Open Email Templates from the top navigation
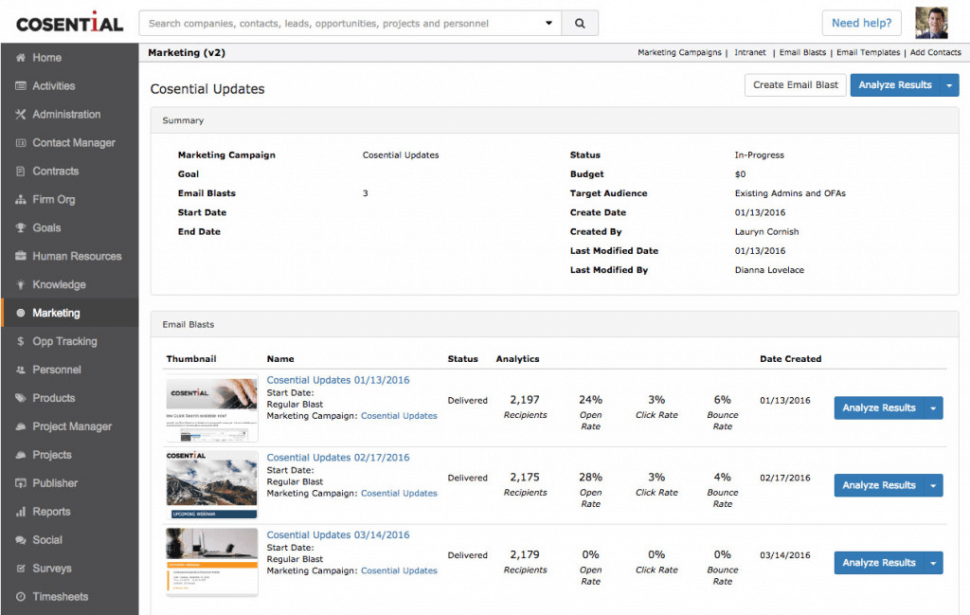The height and width of the screenshot is (615, 970). click(866, 52)
